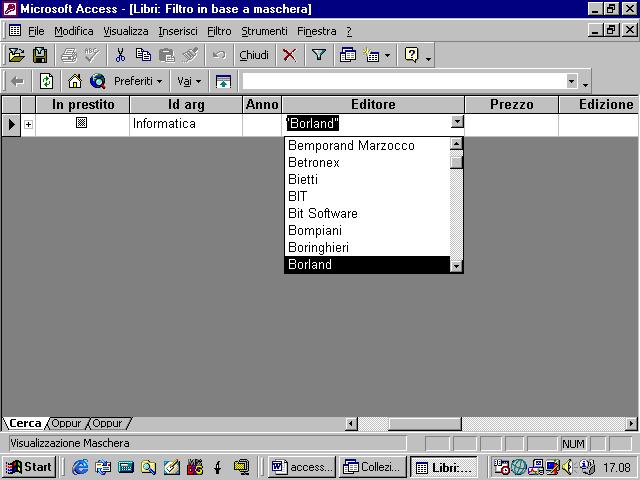Open the Modifica menu
The width and height of the screenshot is (640, 480).
(74, 31)
